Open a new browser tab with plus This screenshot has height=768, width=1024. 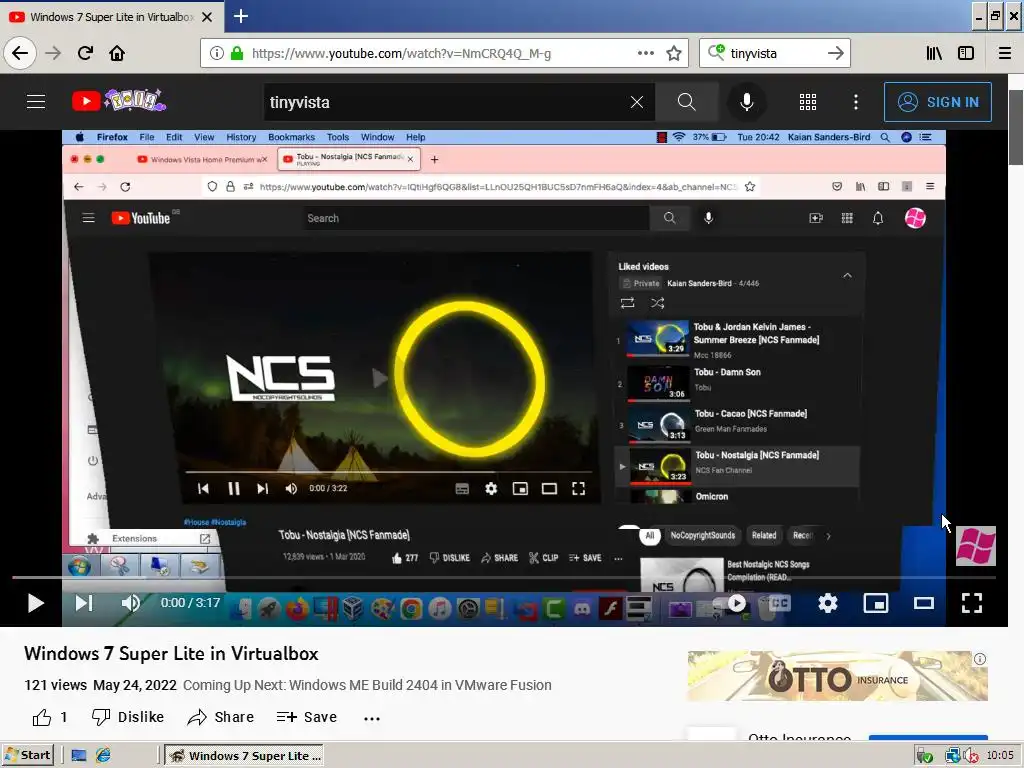pyautogui.click(x=241, y=16)
